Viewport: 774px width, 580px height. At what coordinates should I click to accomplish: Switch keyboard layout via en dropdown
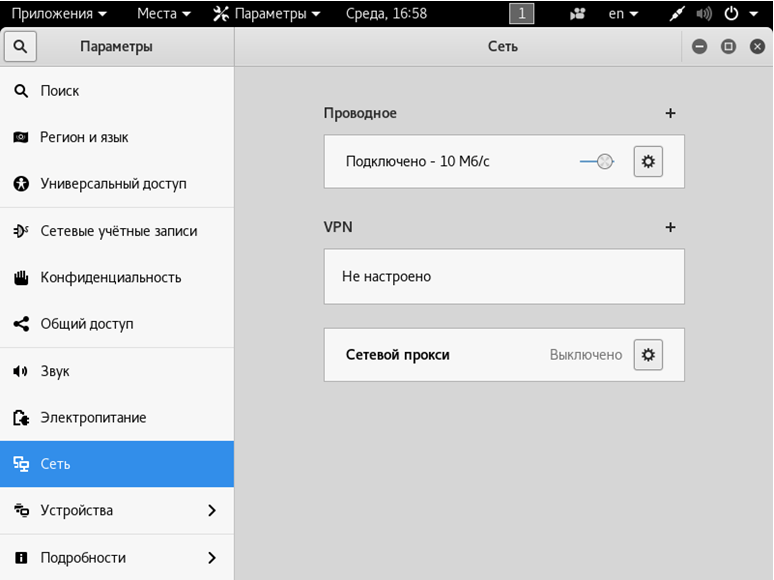(623, 14)
